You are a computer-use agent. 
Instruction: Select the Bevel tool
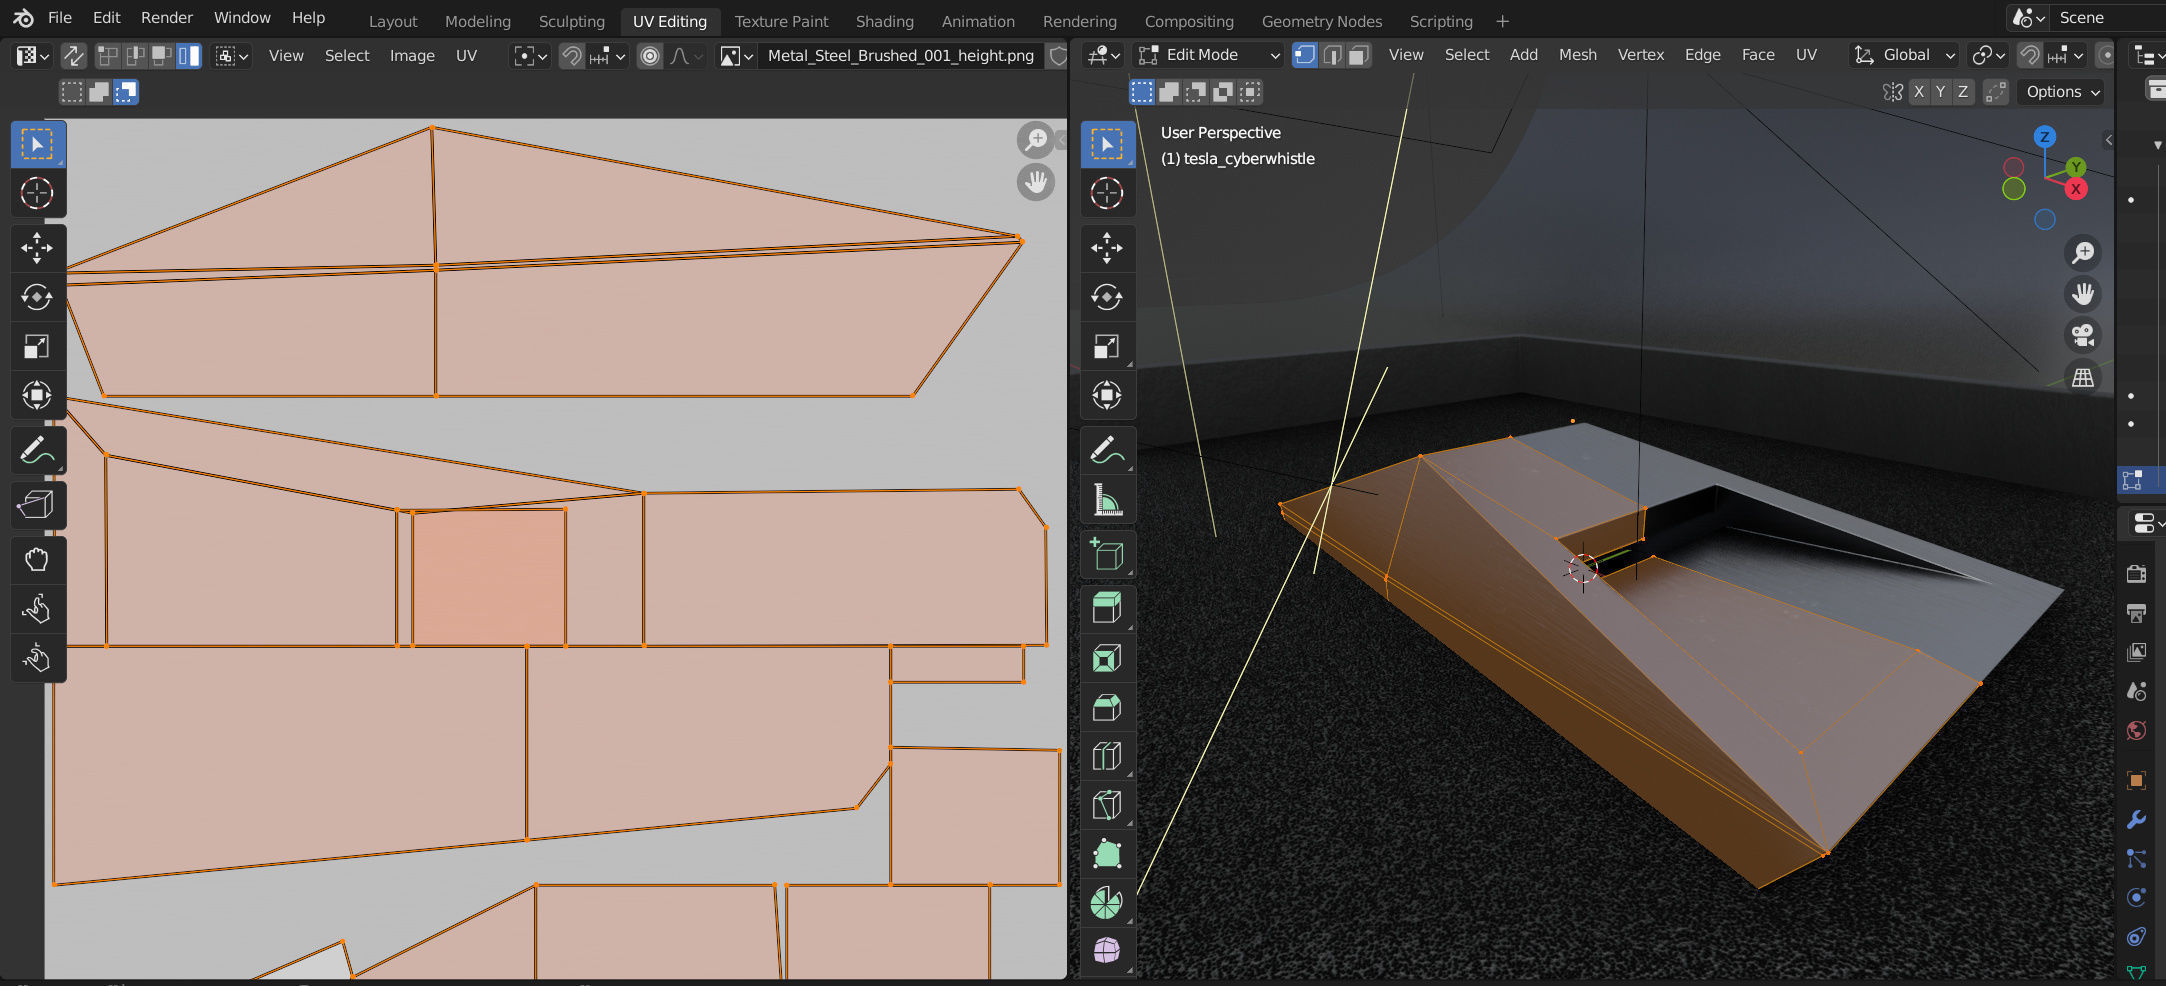click(x=1107, y=707)
